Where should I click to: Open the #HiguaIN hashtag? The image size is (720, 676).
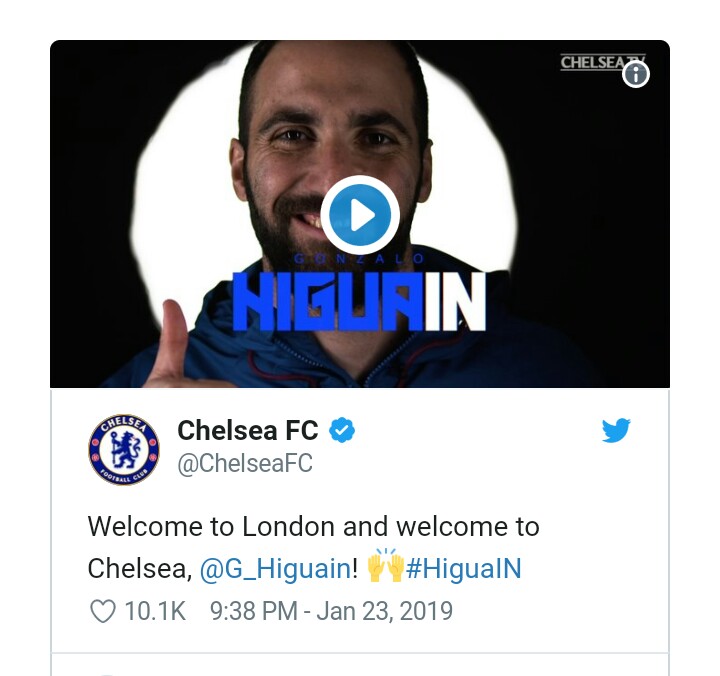[464, 568]
